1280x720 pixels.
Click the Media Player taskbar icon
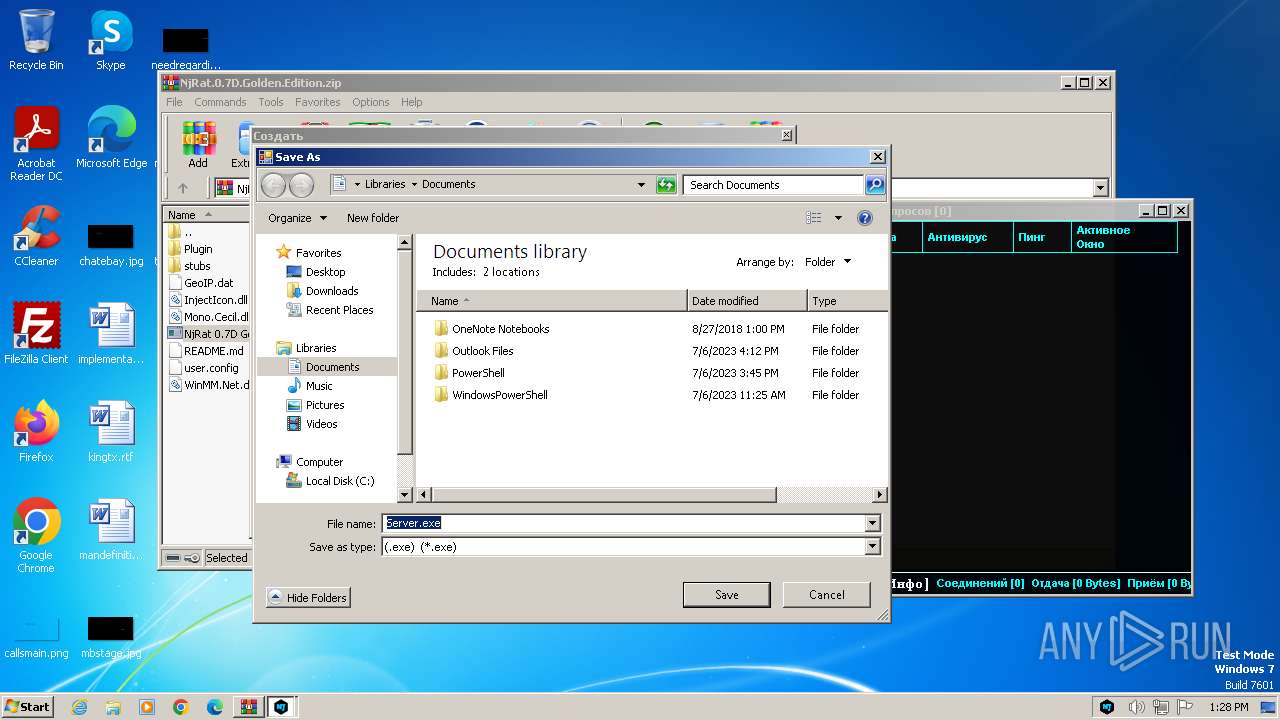coord(147,707)
